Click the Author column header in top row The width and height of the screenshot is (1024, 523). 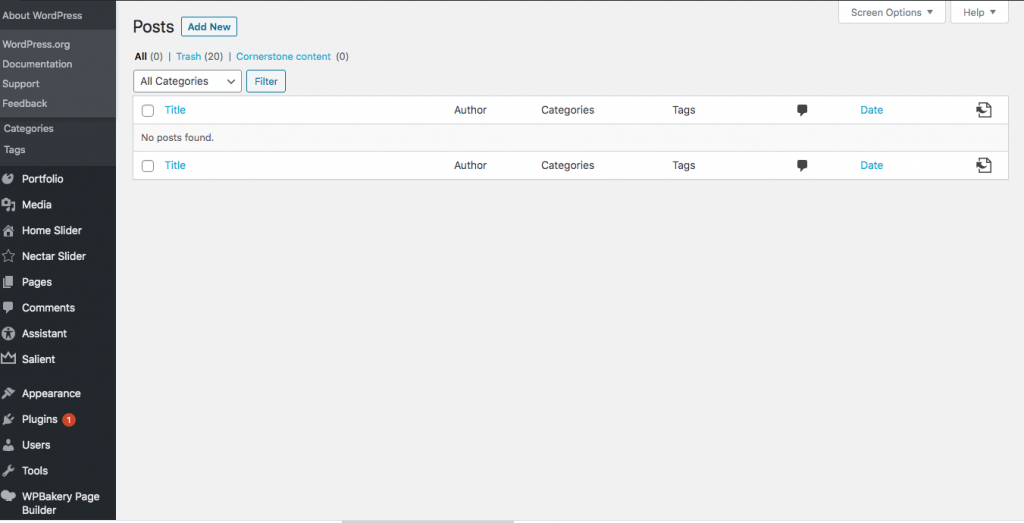click(470, 110)
